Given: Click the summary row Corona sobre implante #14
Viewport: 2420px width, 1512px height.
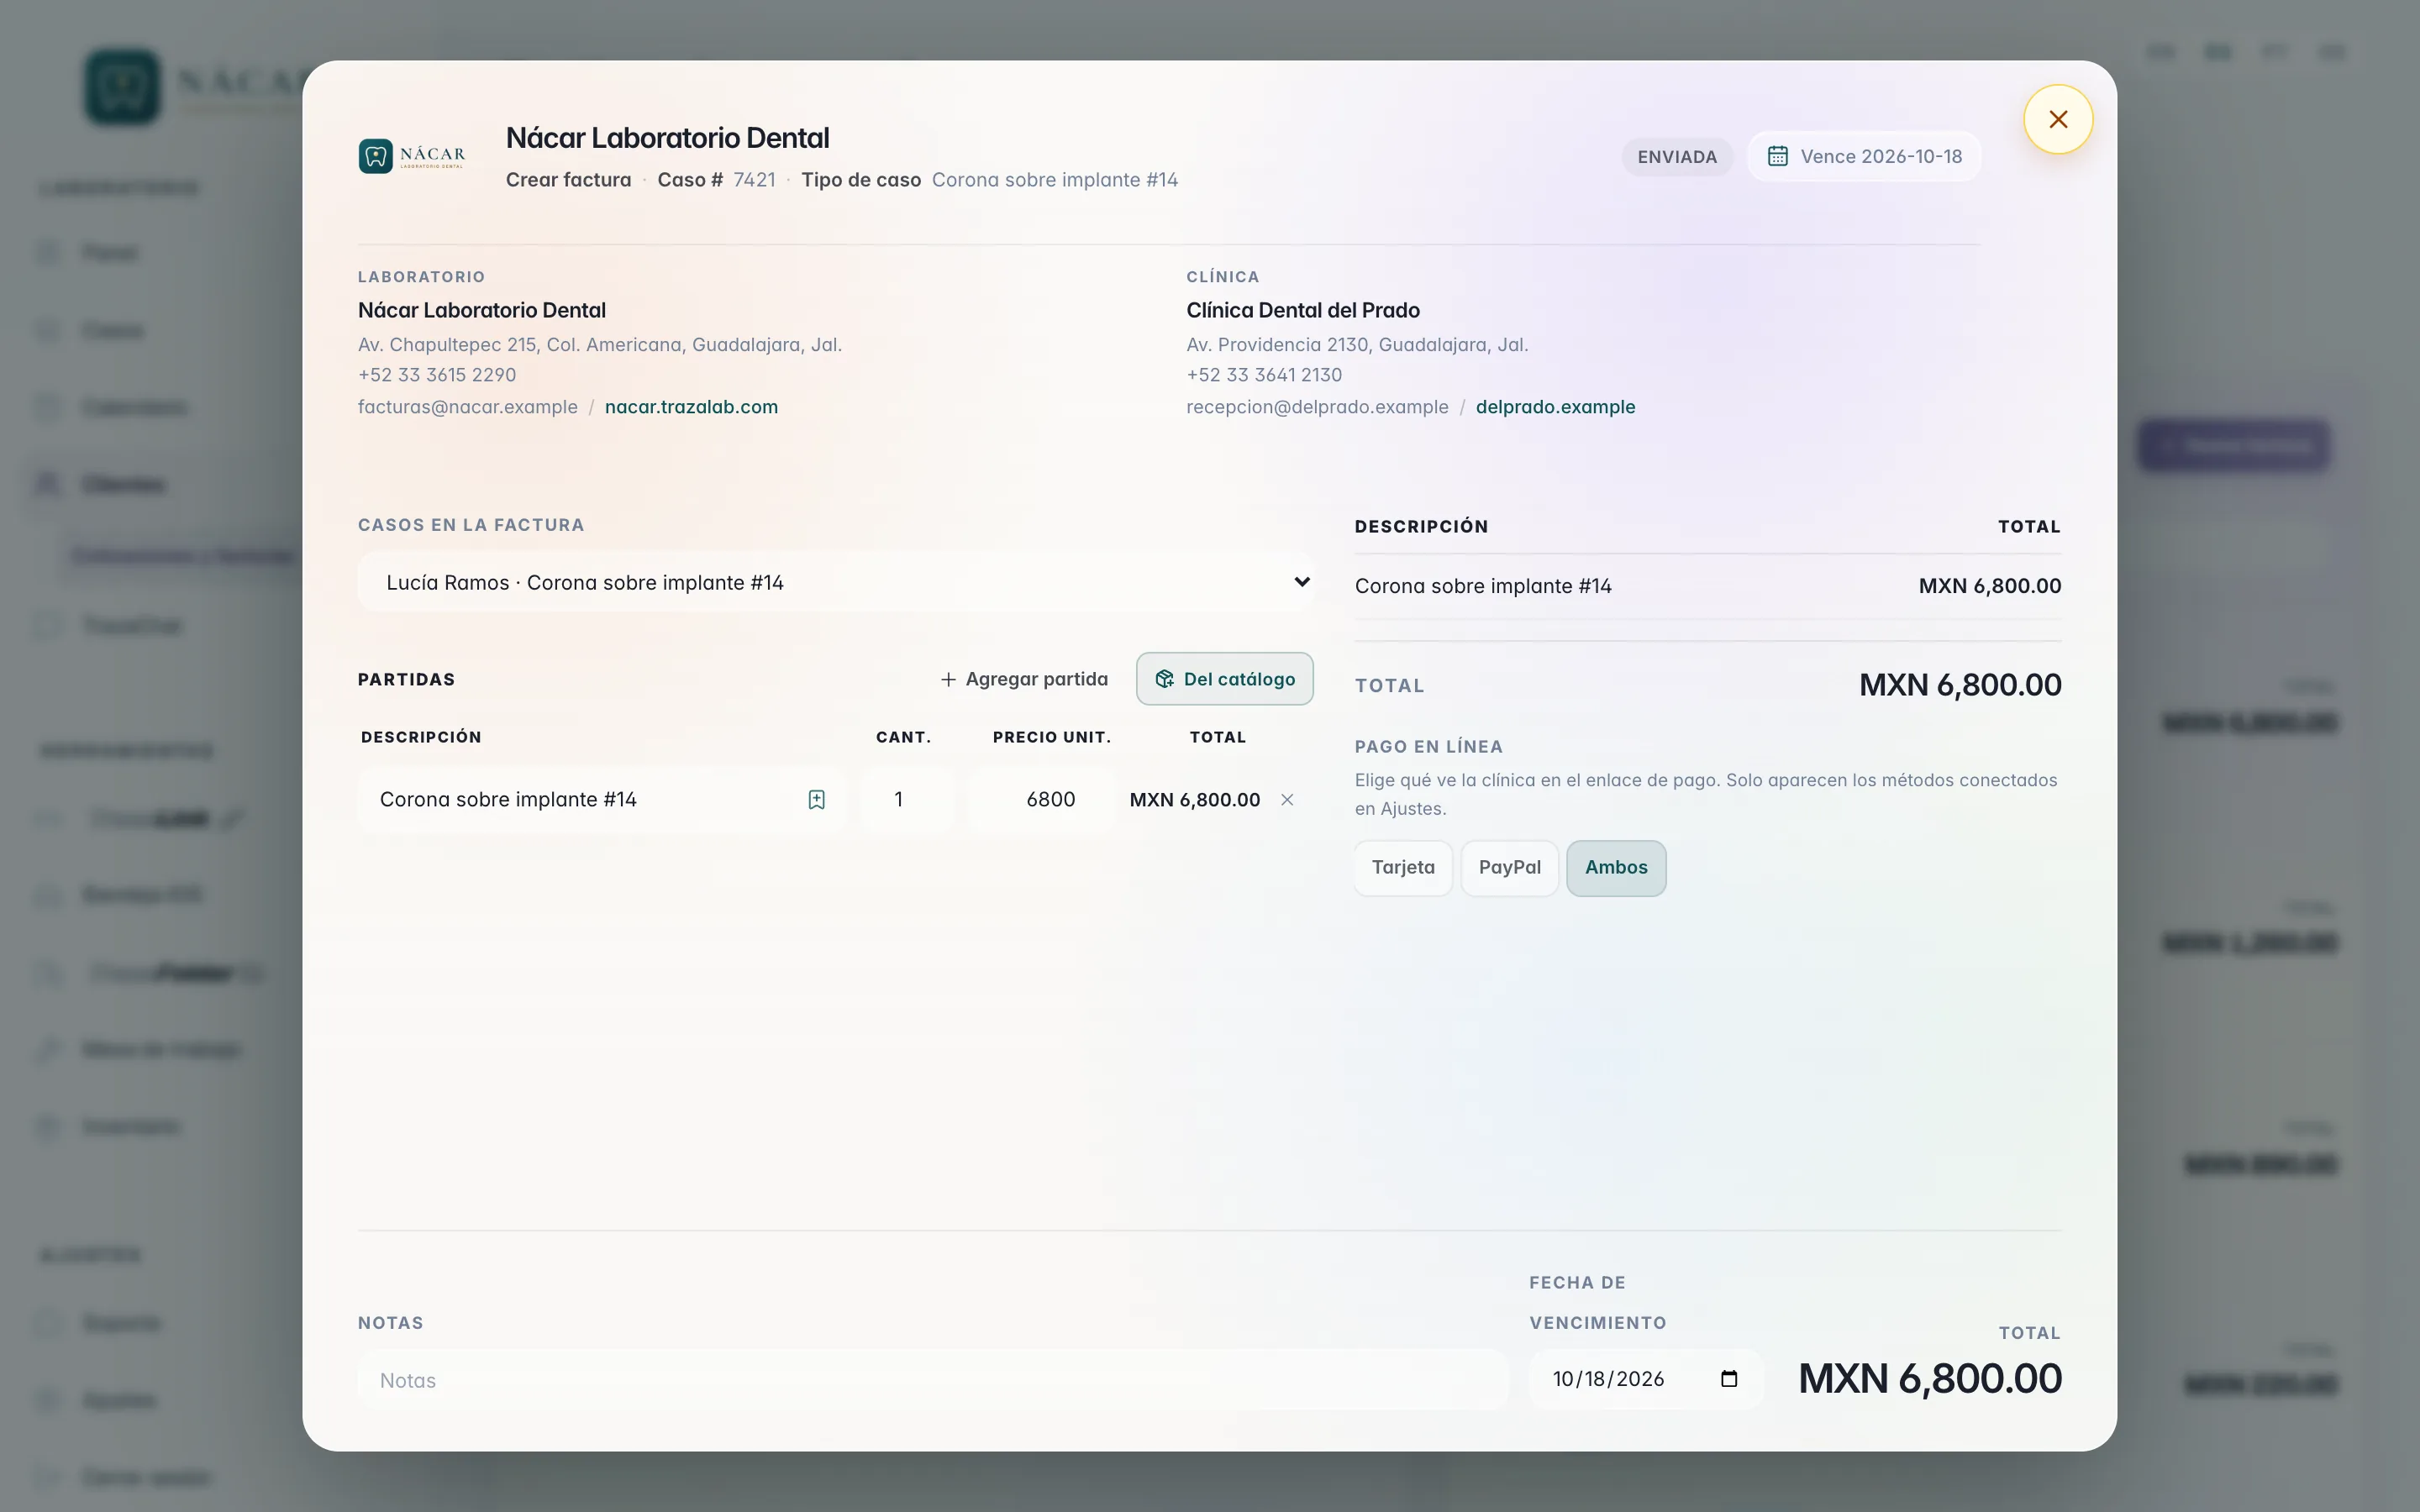Looking at the screenshot, I should point(1708,586).
